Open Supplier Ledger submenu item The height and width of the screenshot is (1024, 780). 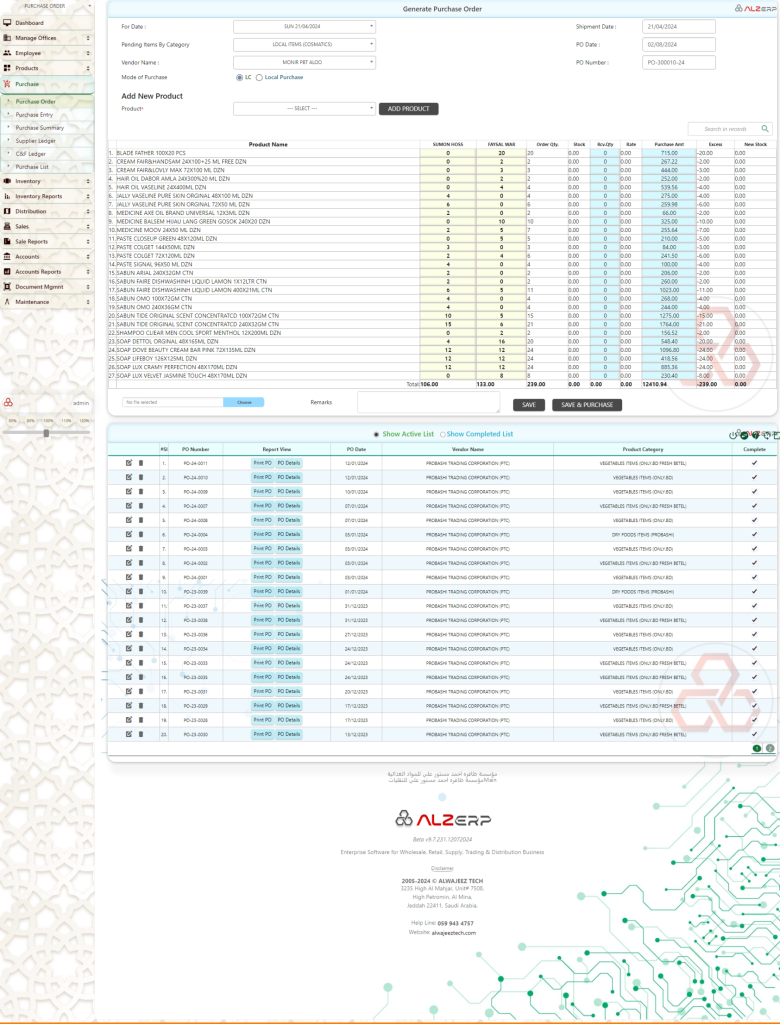click(x=48, y=141)
